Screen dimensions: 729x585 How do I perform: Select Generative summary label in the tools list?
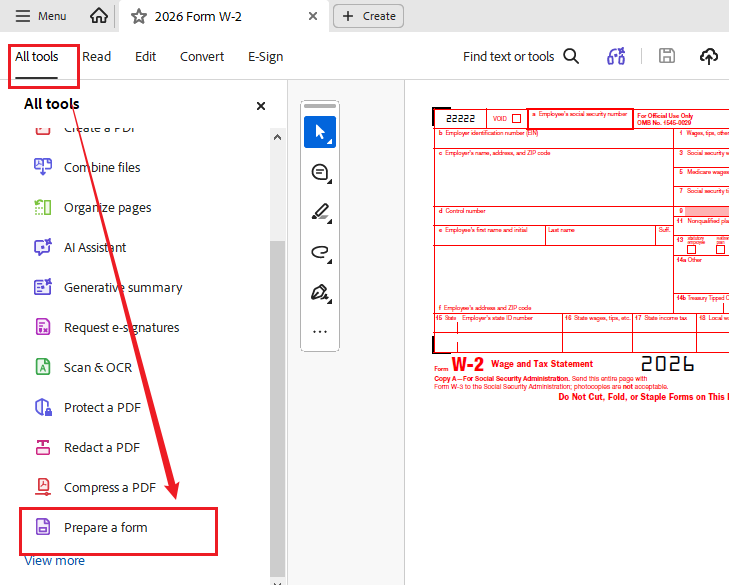pyautogui.click(x=123, y=287)
